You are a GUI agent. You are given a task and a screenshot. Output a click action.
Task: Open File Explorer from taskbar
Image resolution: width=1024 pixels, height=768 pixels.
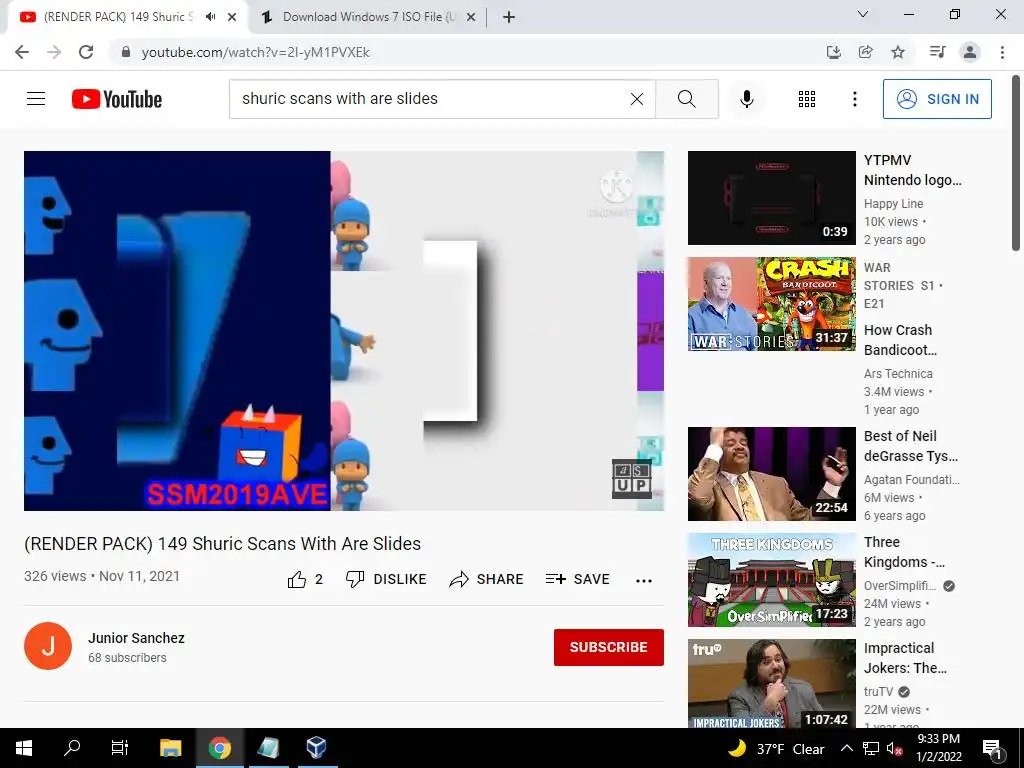click(170, 748)
